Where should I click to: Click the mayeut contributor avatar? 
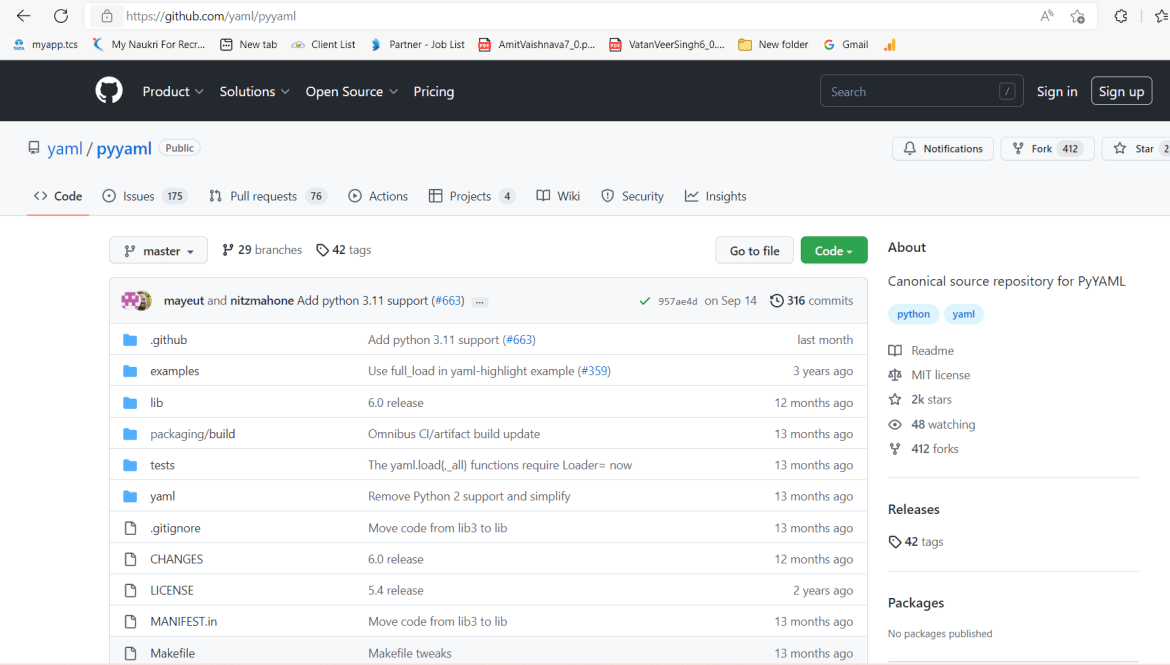click(x=130, y=300)
